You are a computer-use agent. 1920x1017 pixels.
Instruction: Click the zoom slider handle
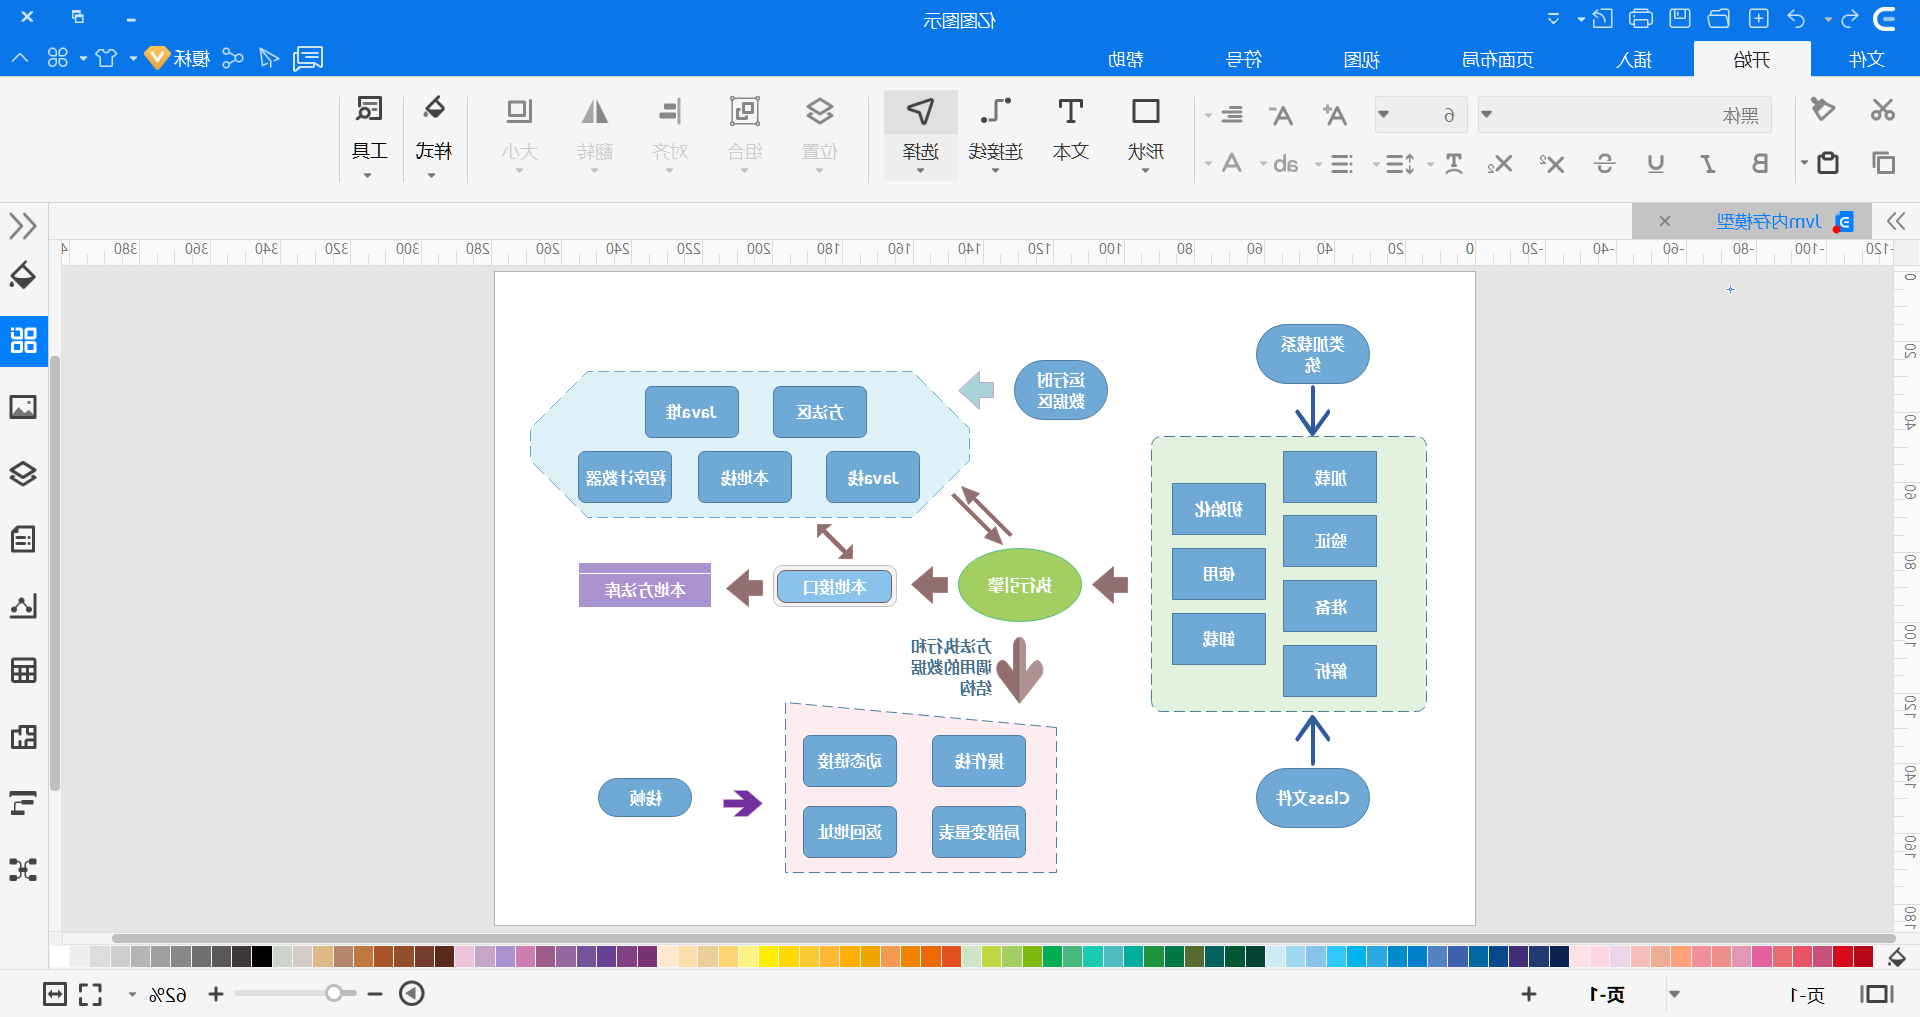point(334,993)
